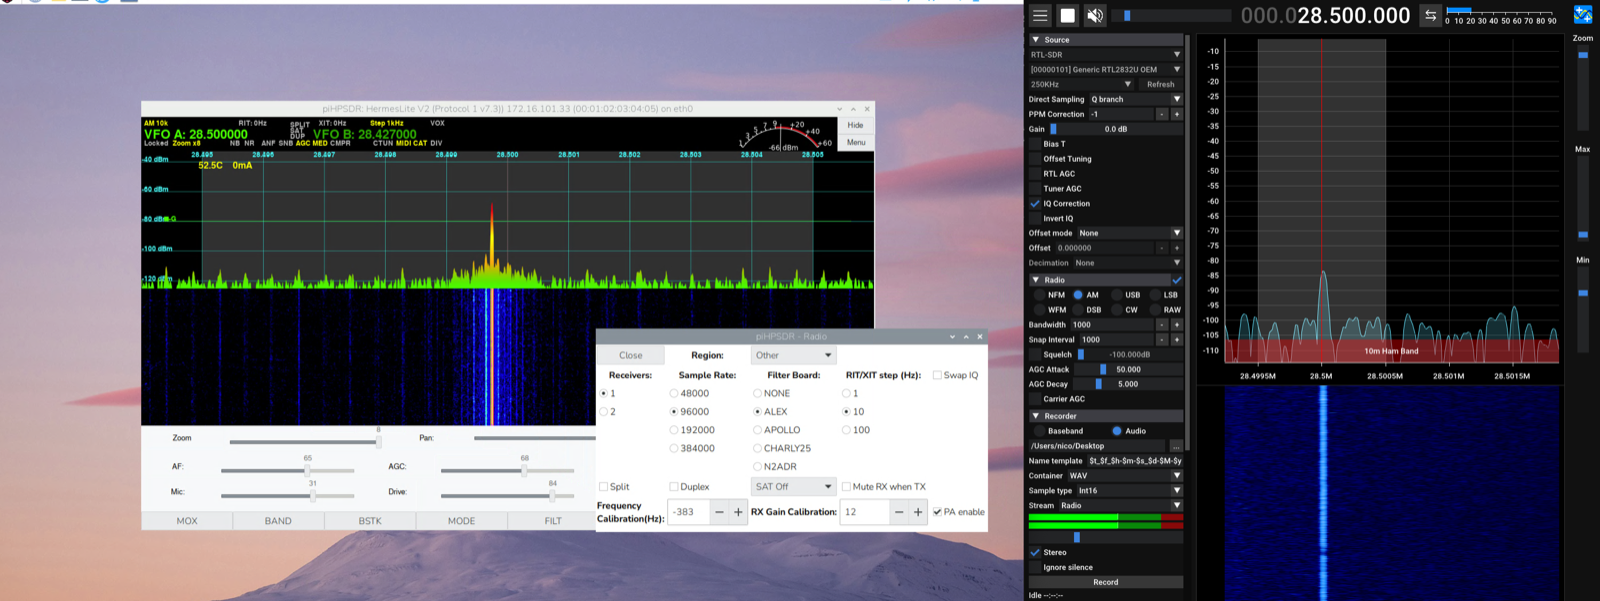
Task: Decrease Bandwidth with the minus button
Action: [1161, 325]
